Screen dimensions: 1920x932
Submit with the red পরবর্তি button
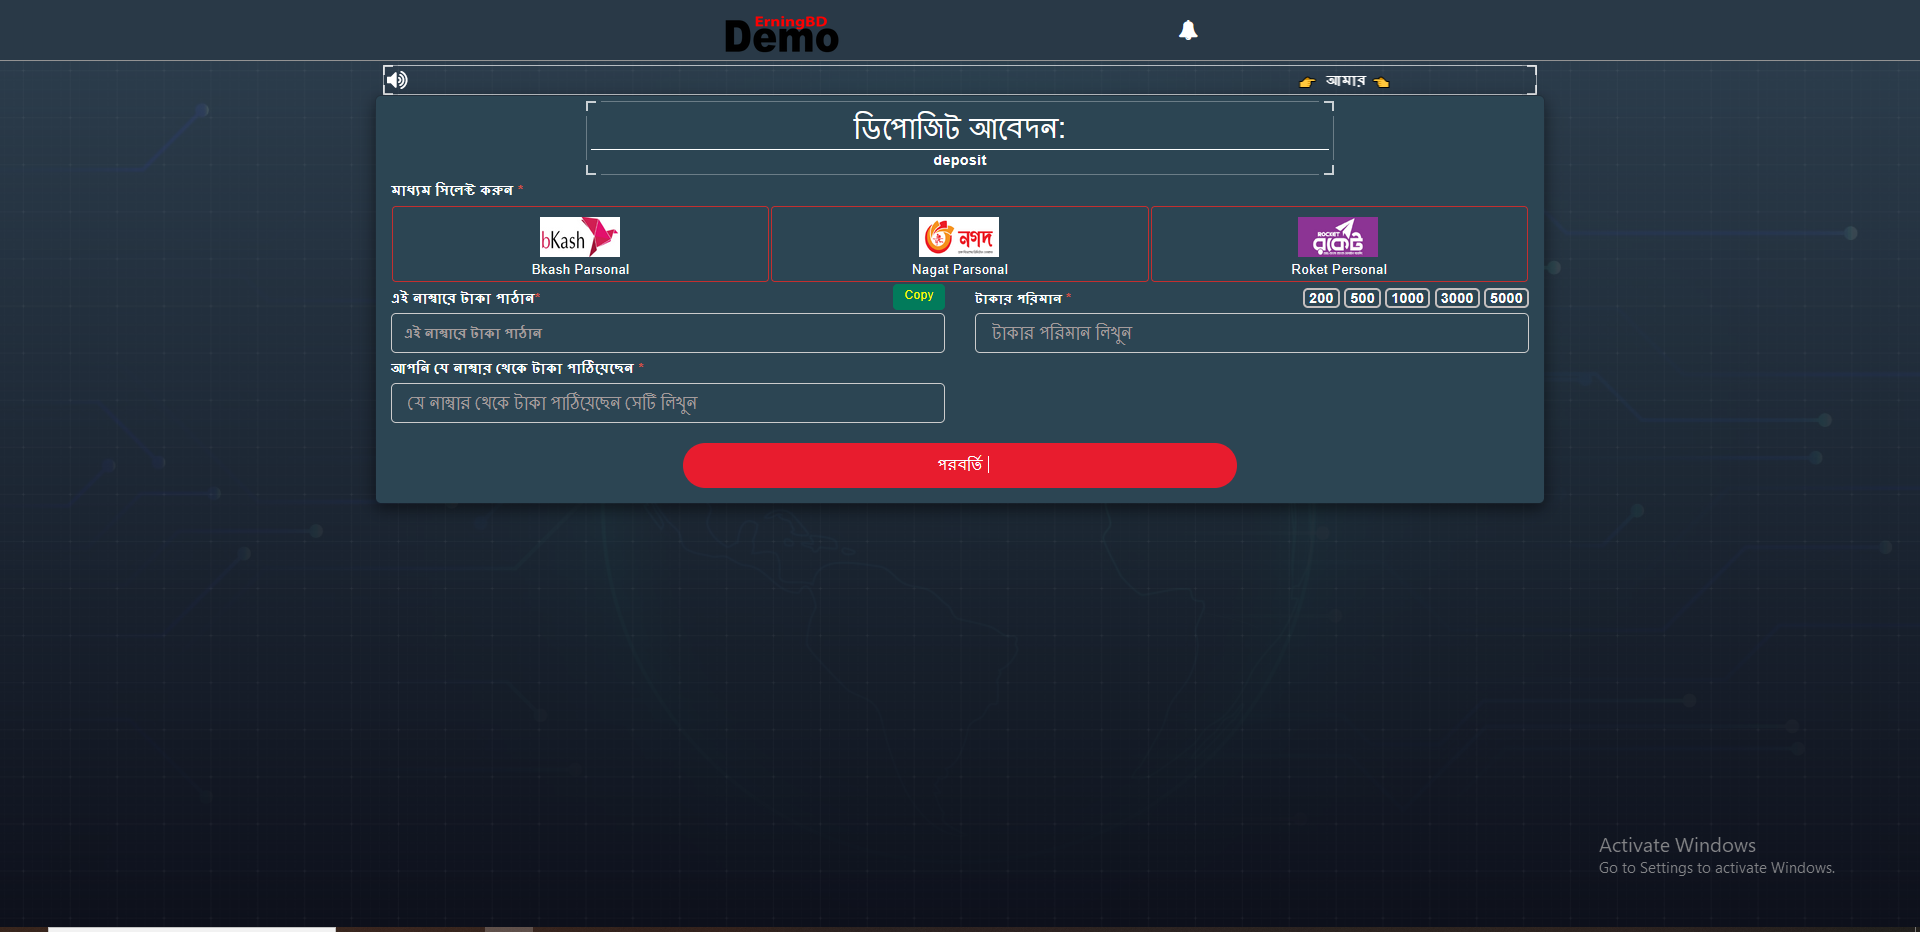pos(959,465)
